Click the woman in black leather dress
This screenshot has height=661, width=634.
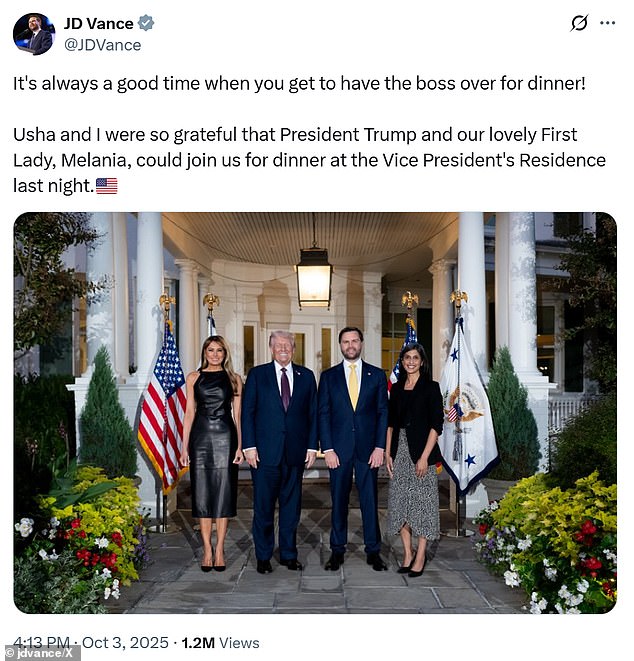(x=213, y=453)
